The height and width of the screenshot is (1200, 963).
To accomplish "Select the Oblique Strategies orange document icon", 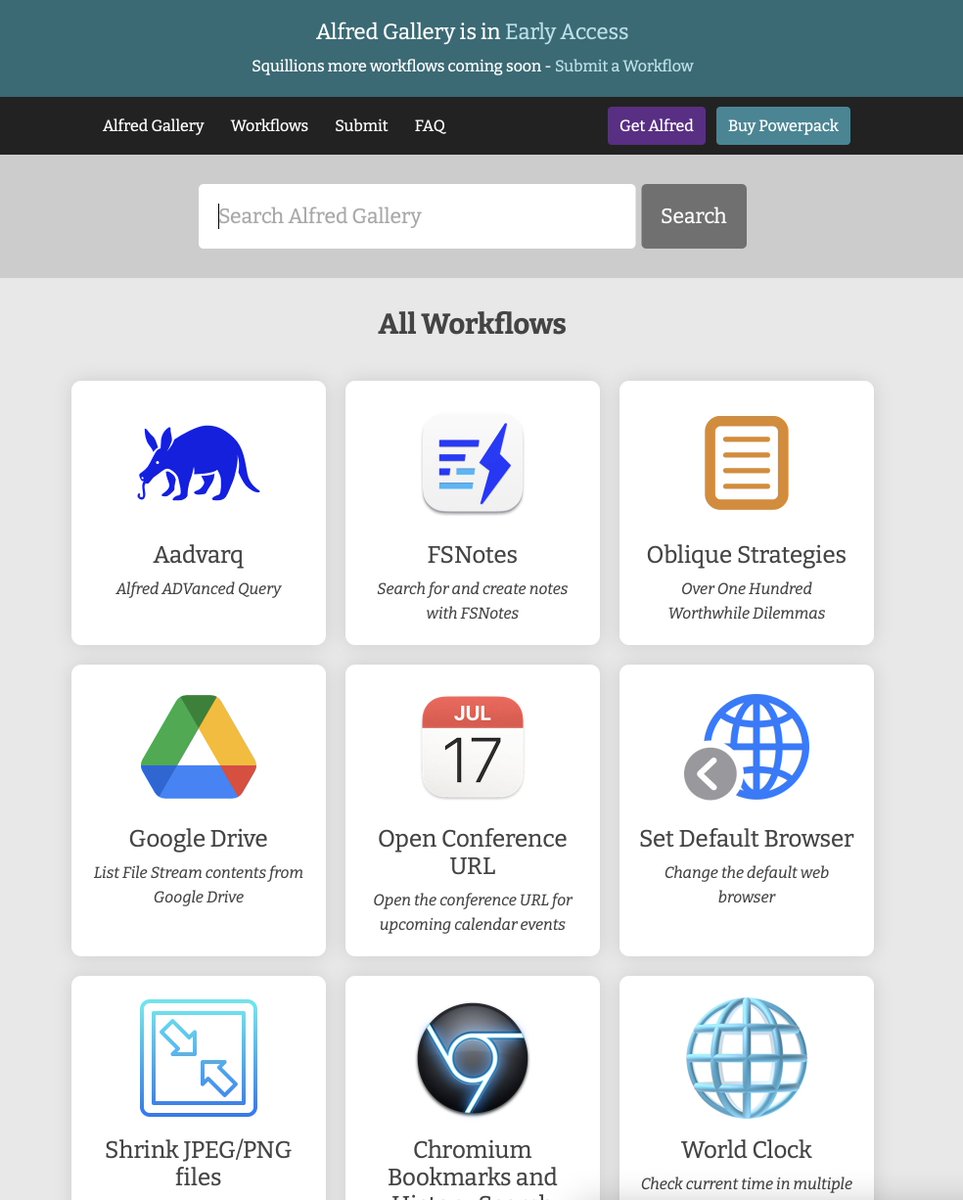I will point(747,463).
